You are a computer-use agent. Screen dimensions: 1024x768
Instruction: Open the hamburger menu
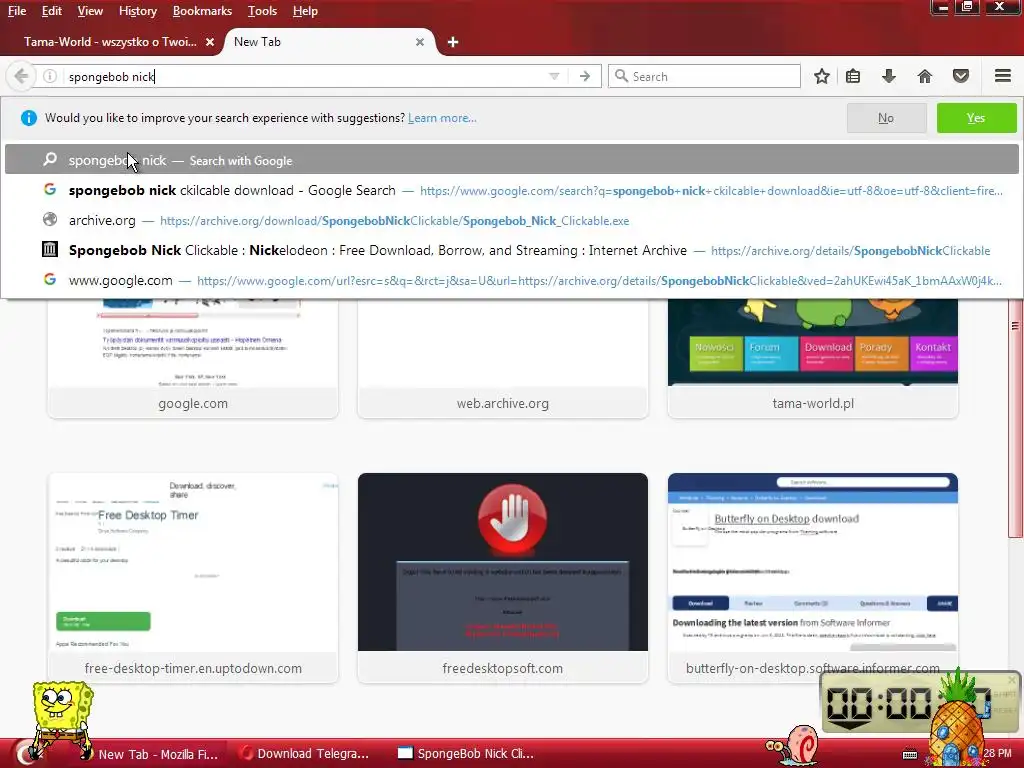1002,76
